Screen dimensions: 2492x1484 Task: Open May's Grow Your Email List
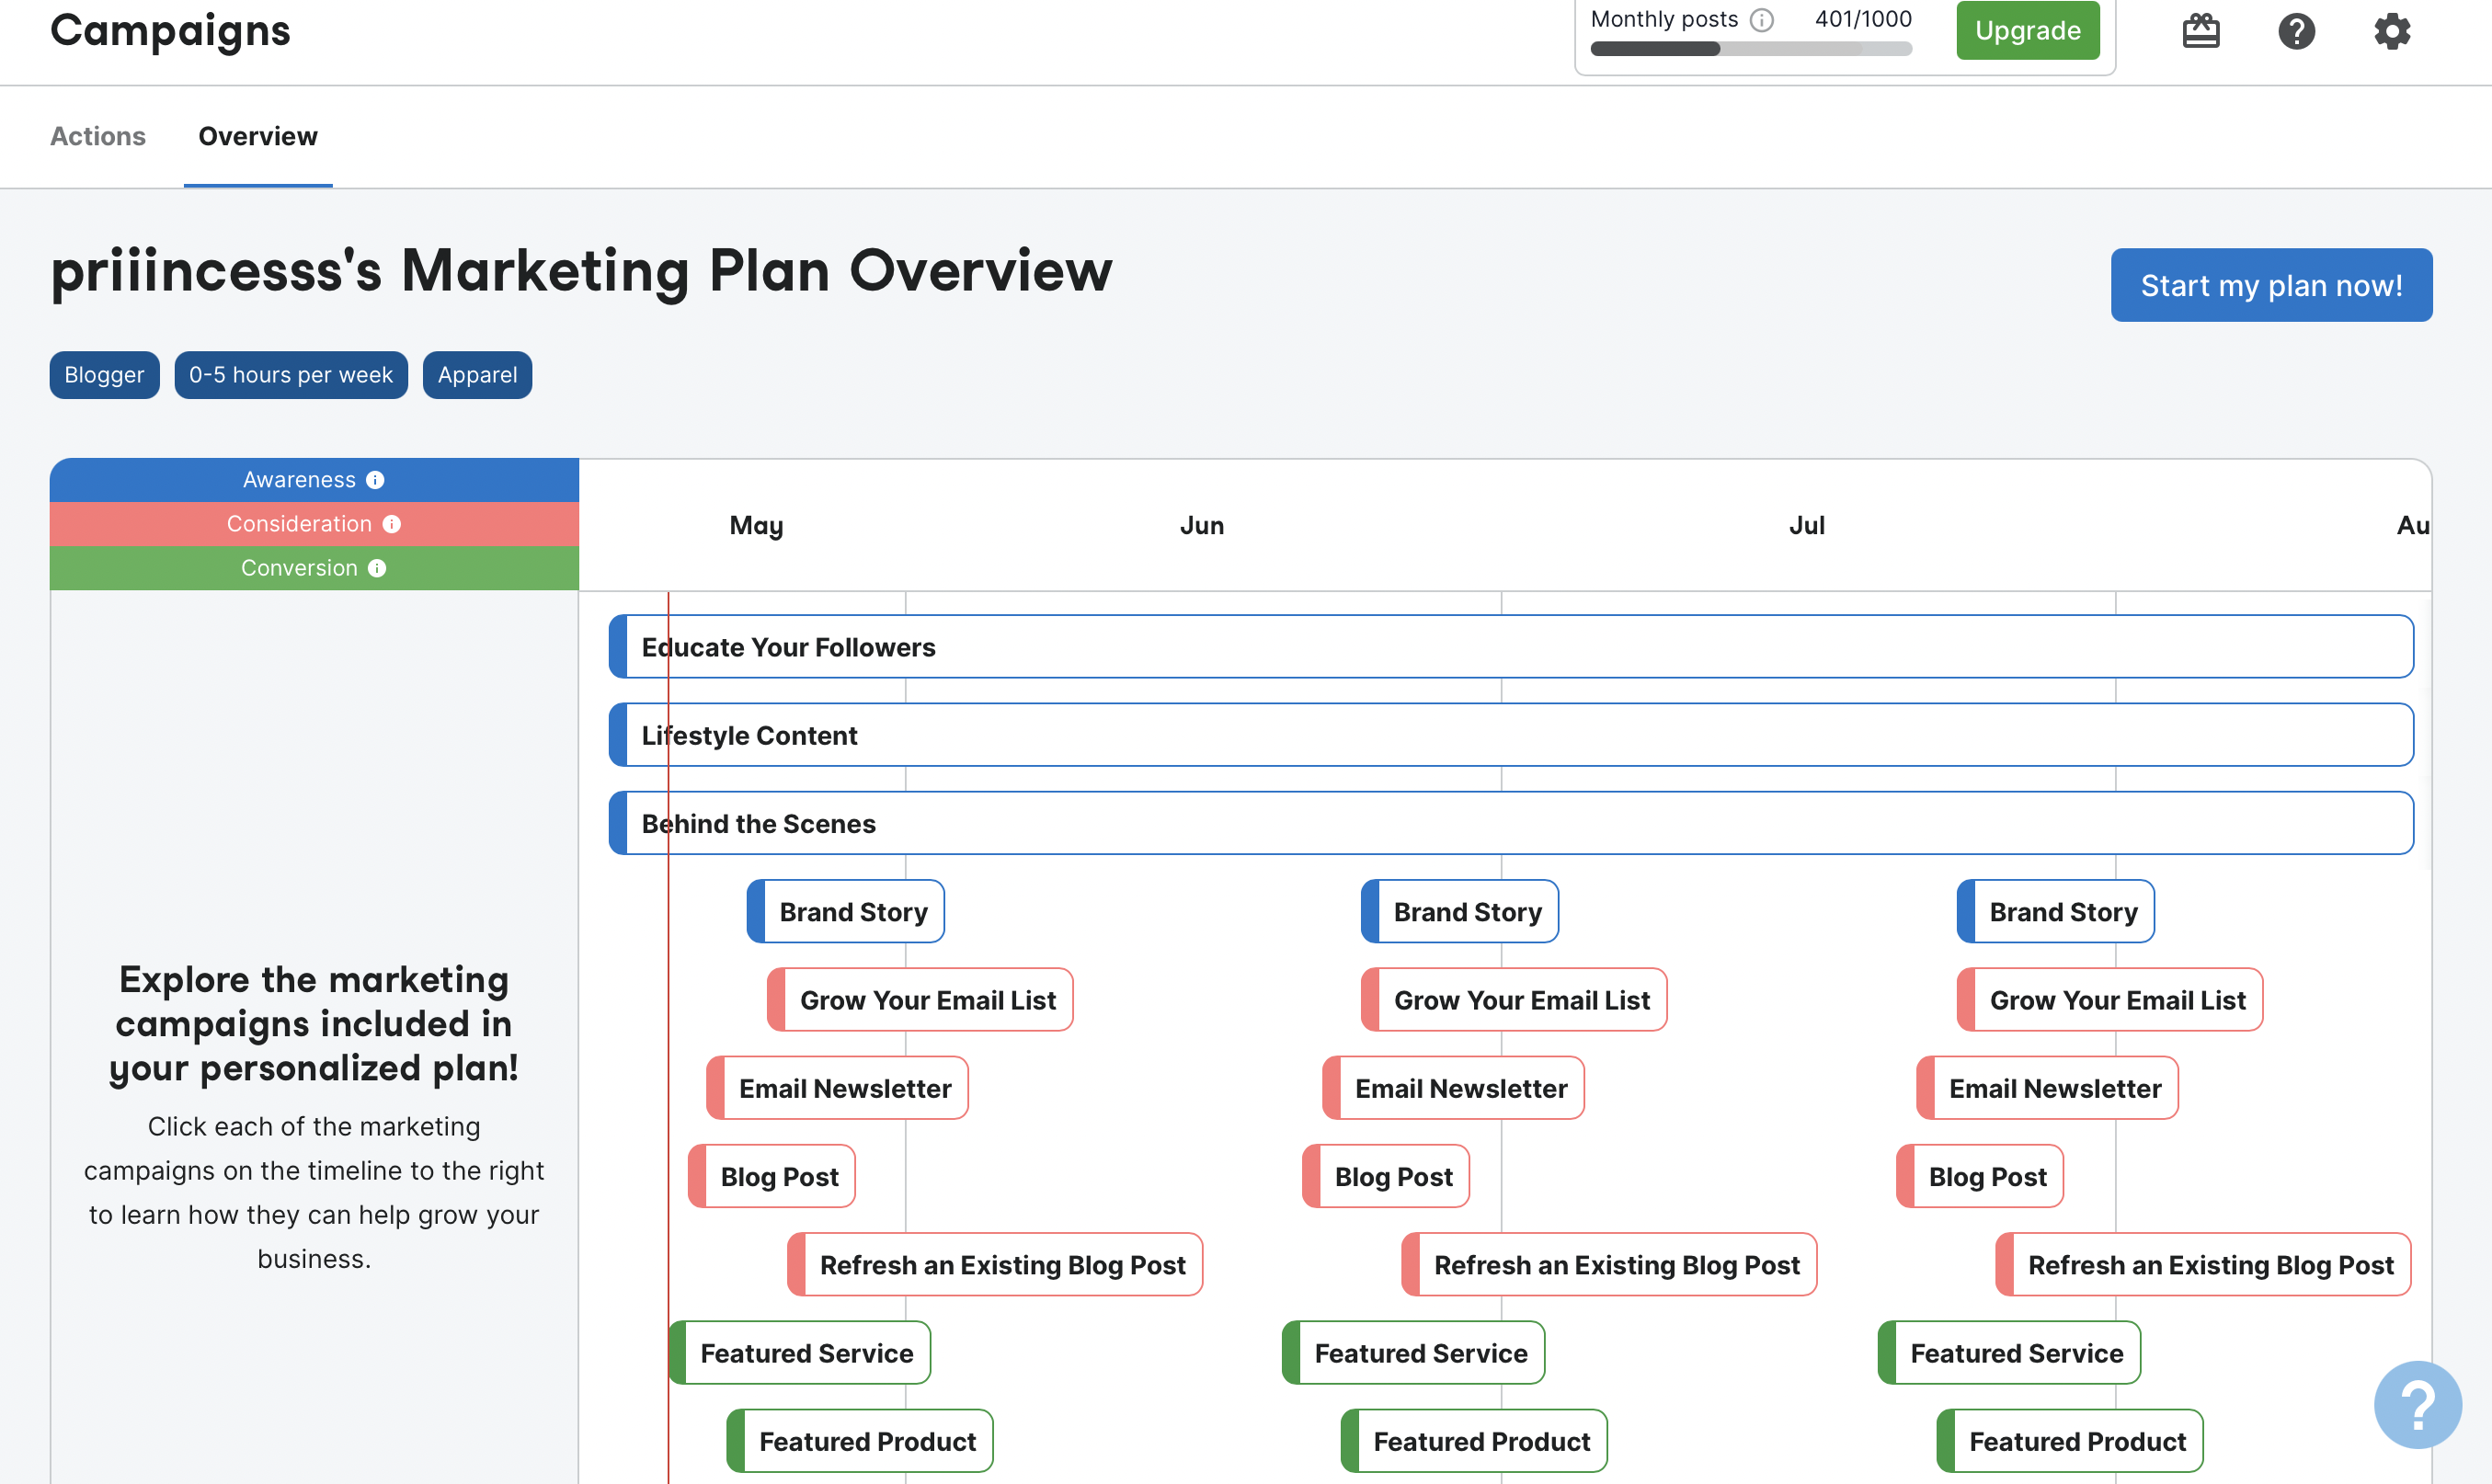pos(920,1000)
